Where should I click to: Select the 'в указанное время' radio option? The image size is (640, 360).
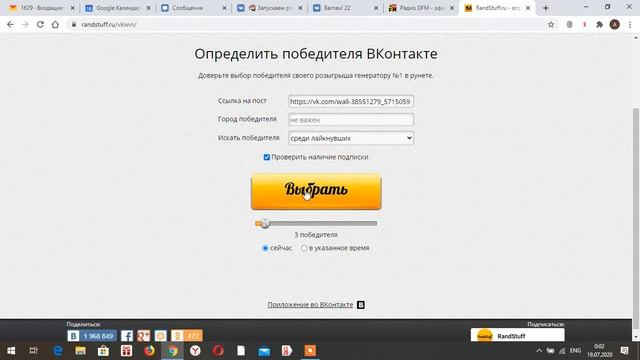click(304, 248)
